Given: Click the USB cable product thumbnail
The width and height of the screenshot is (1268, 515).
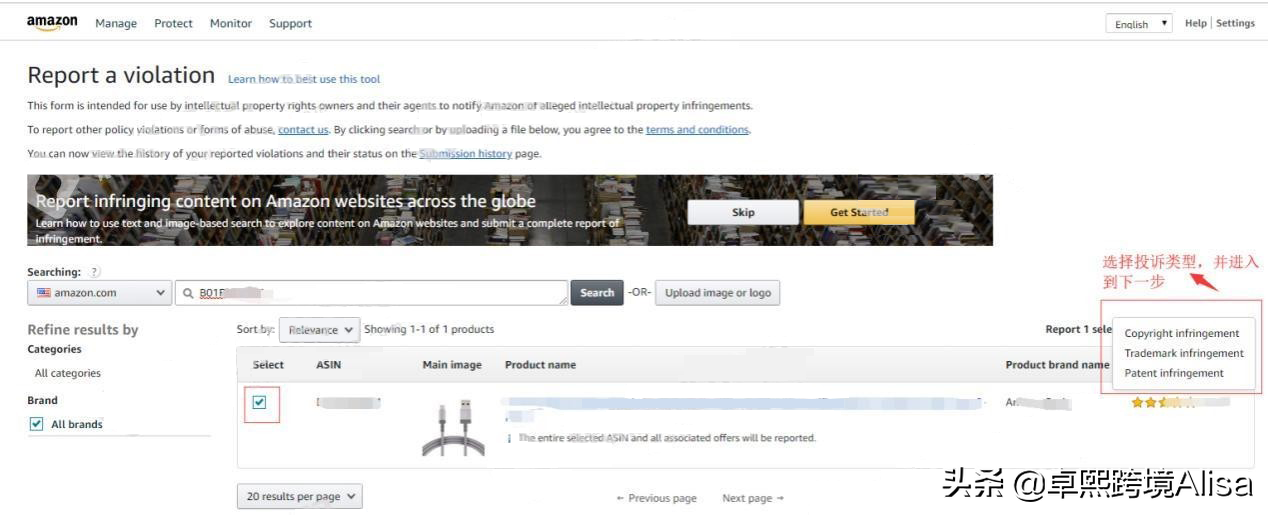Looking at the screenshot, I should point(453,429).
